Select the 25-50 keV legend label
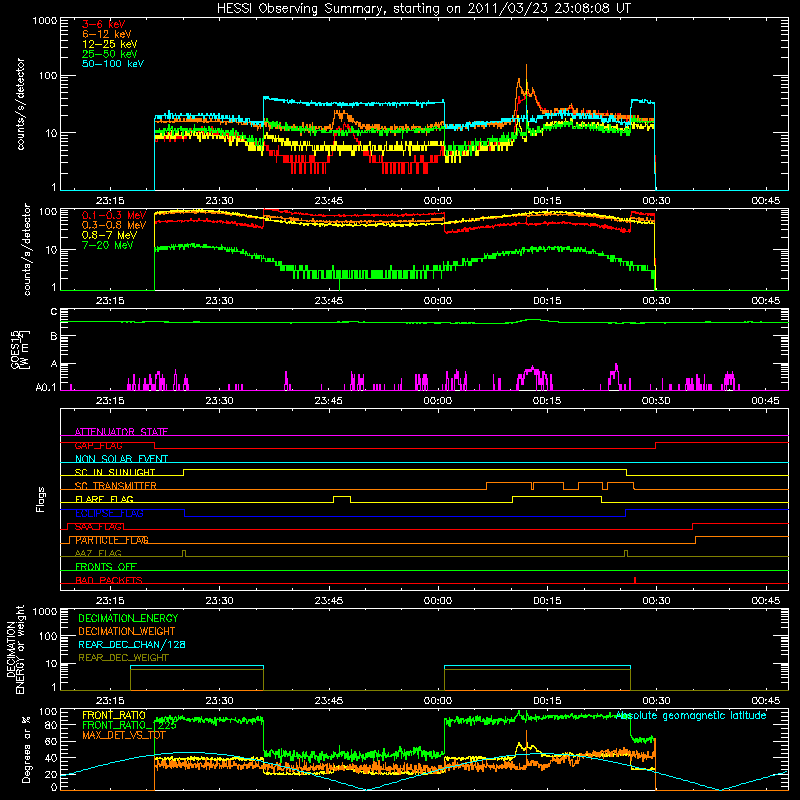 [109, 54]
